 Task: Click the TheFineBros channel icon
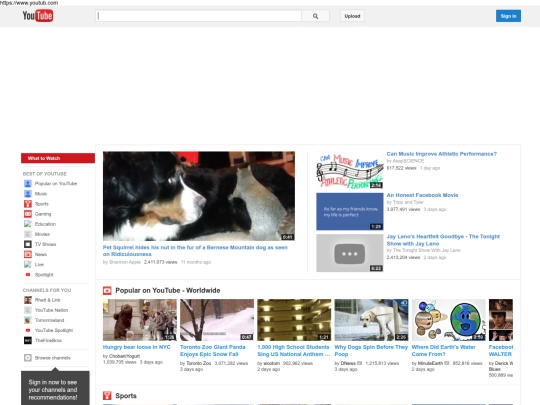click(28, 340)
